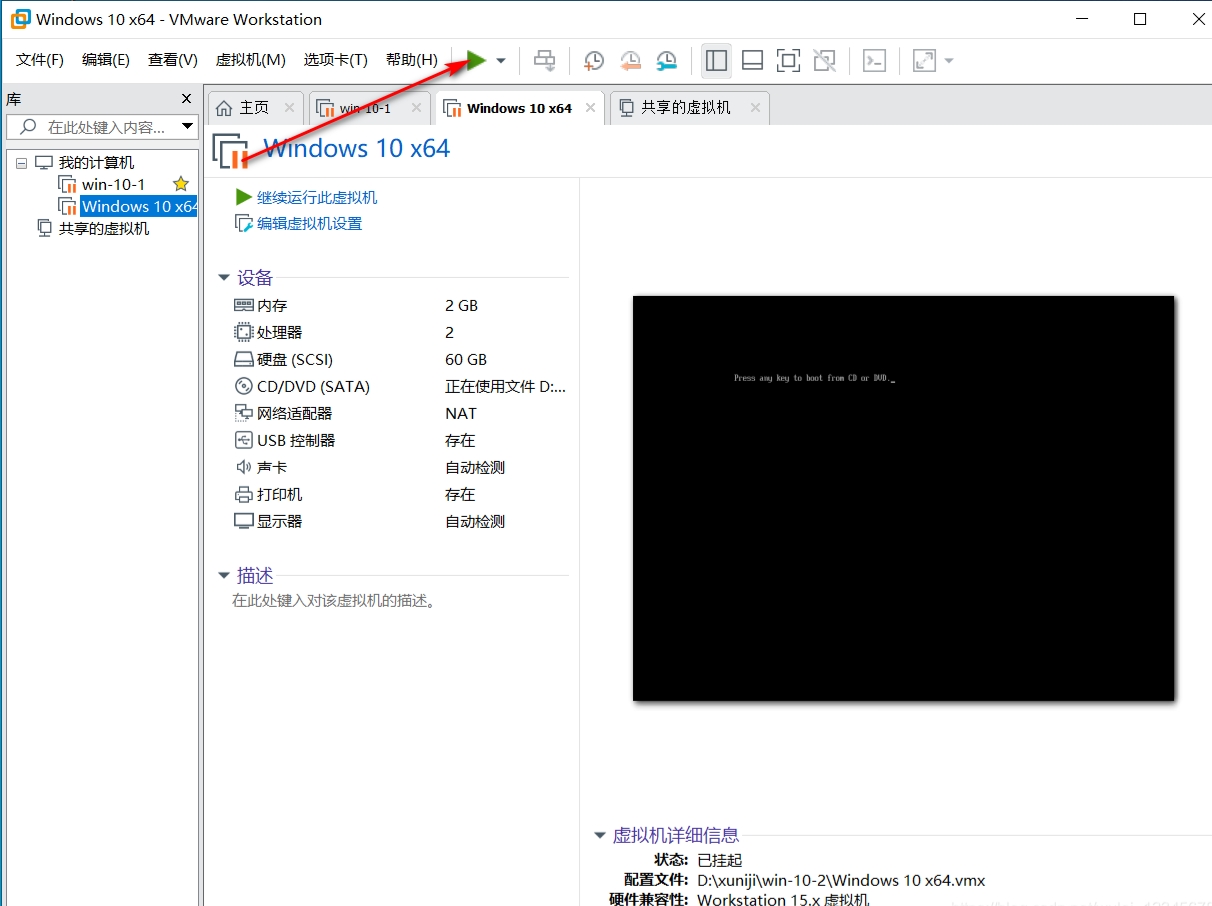Viewport: 1212px width, 906px height.
Task: Open the power options dropdown arrow
Action: 501,61
